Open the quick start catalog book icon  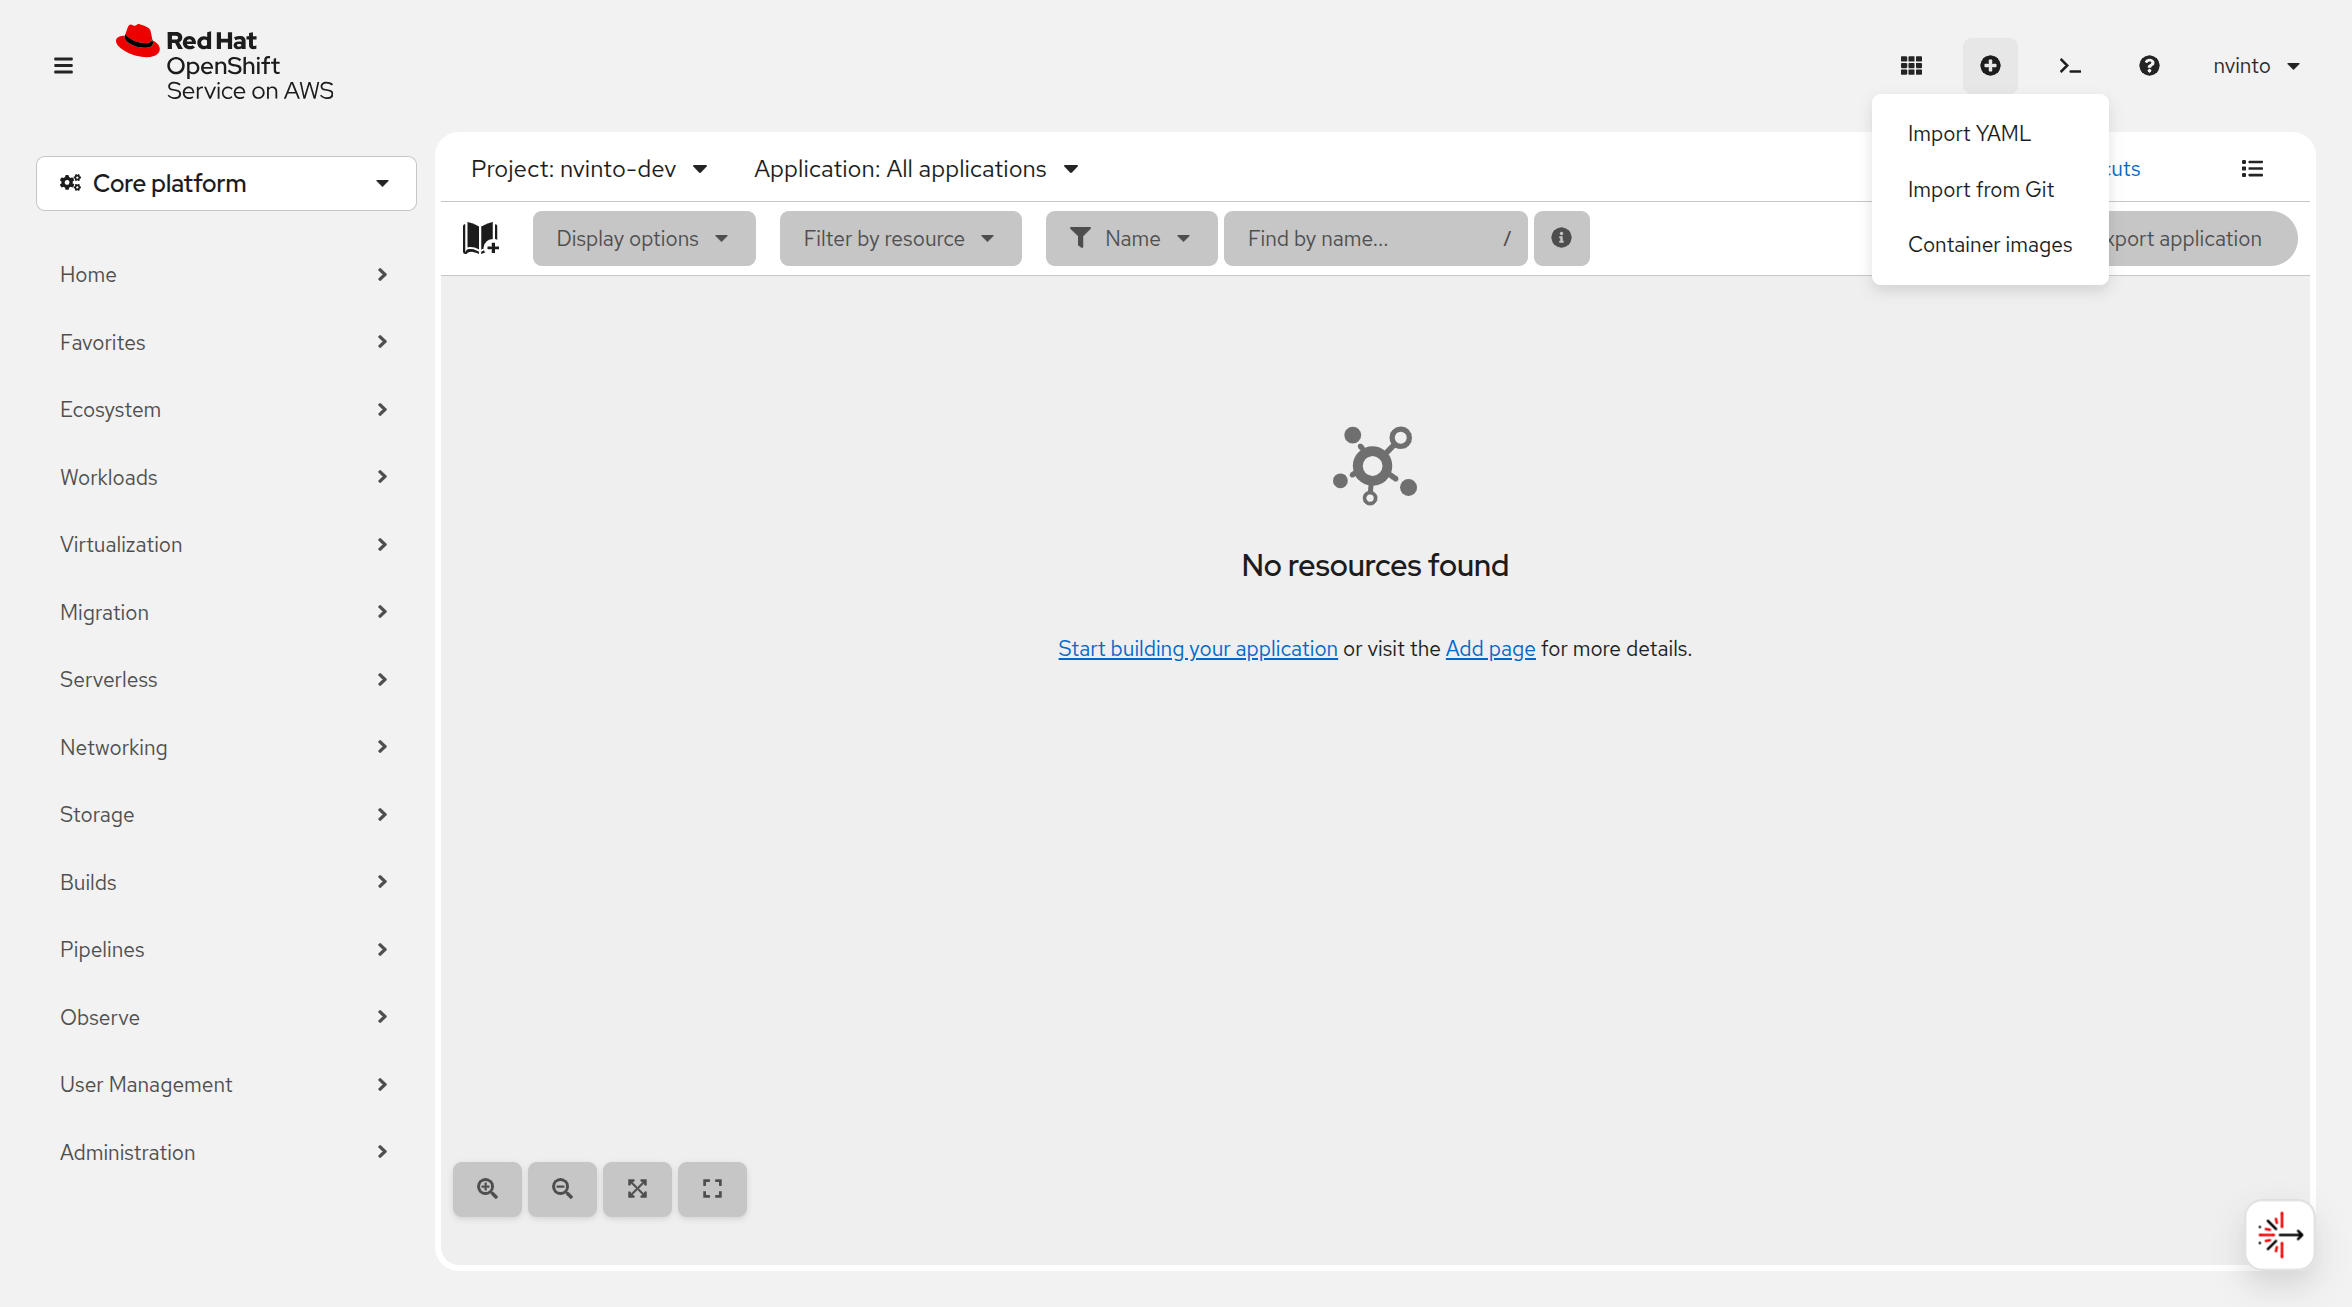[481, 238]
